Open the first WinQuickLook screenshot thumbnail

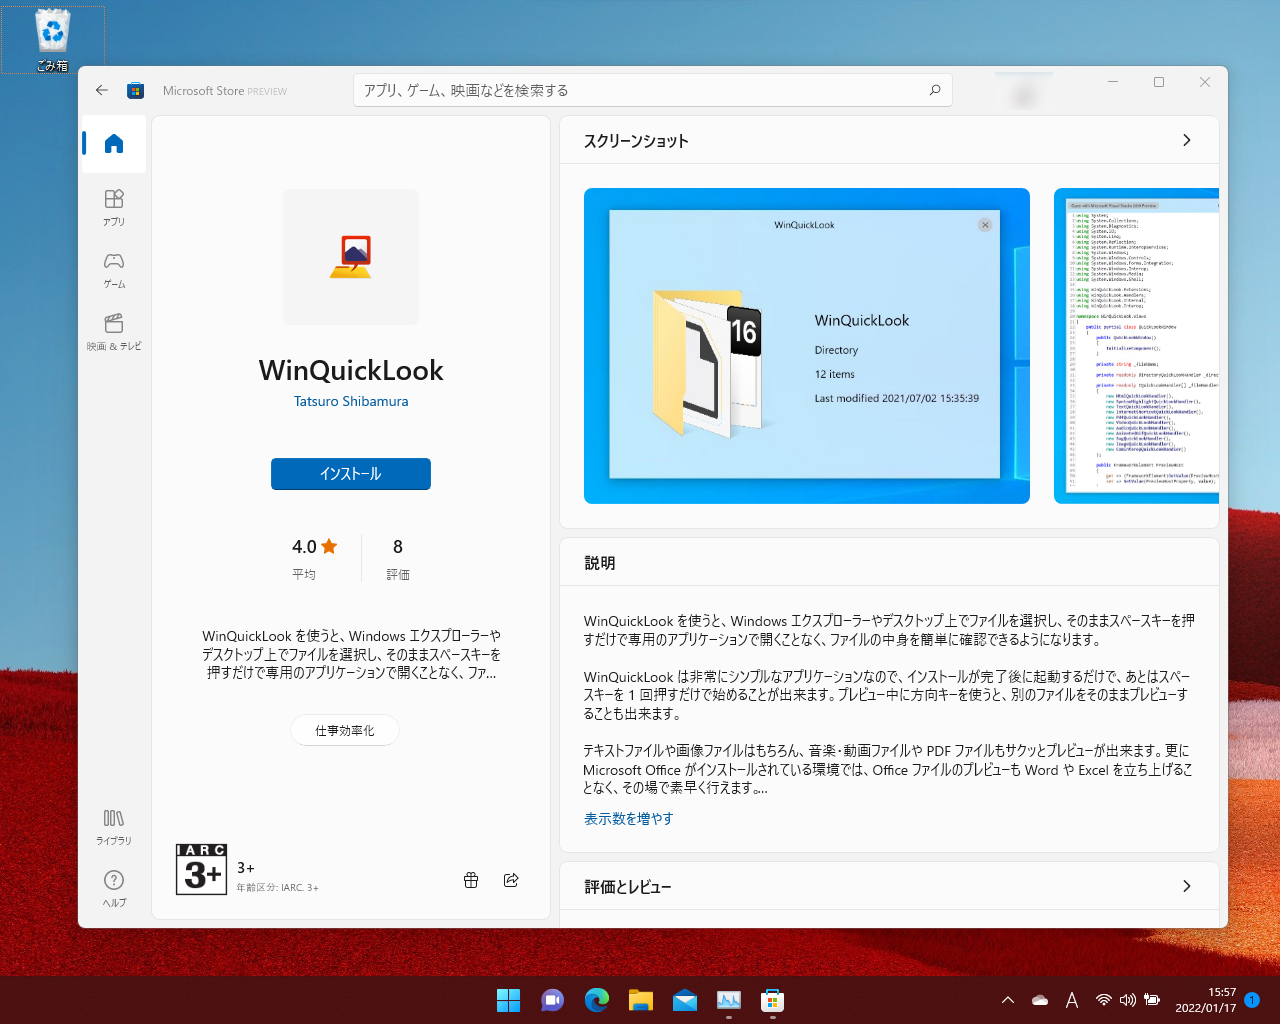click(x=806, y=345)
